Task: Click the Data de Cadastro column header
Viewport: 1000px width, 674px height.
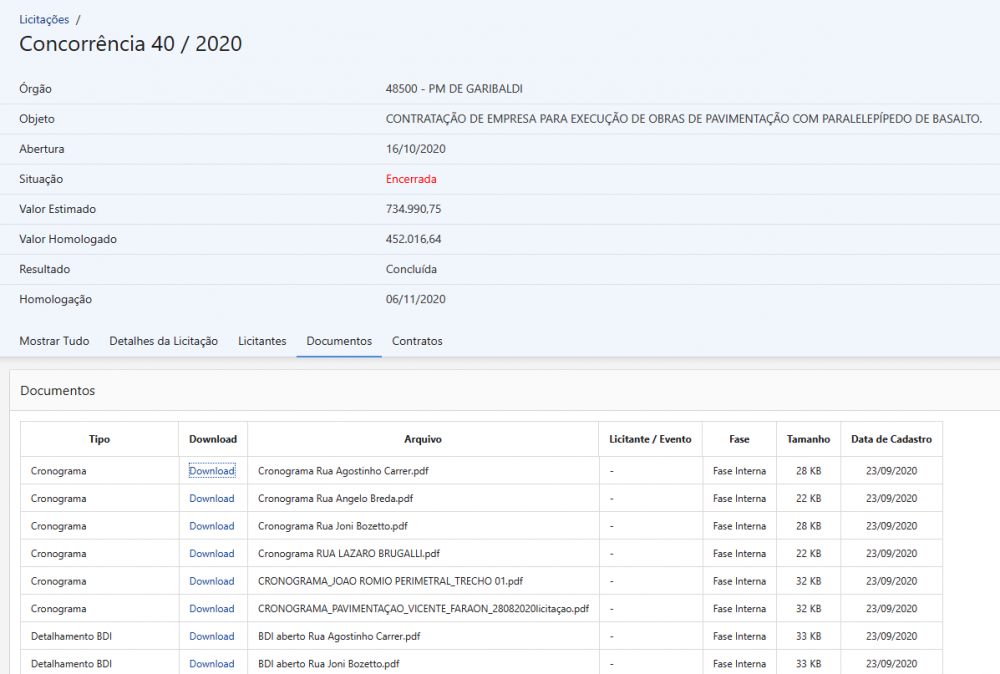Action: [x=891, y=439]
